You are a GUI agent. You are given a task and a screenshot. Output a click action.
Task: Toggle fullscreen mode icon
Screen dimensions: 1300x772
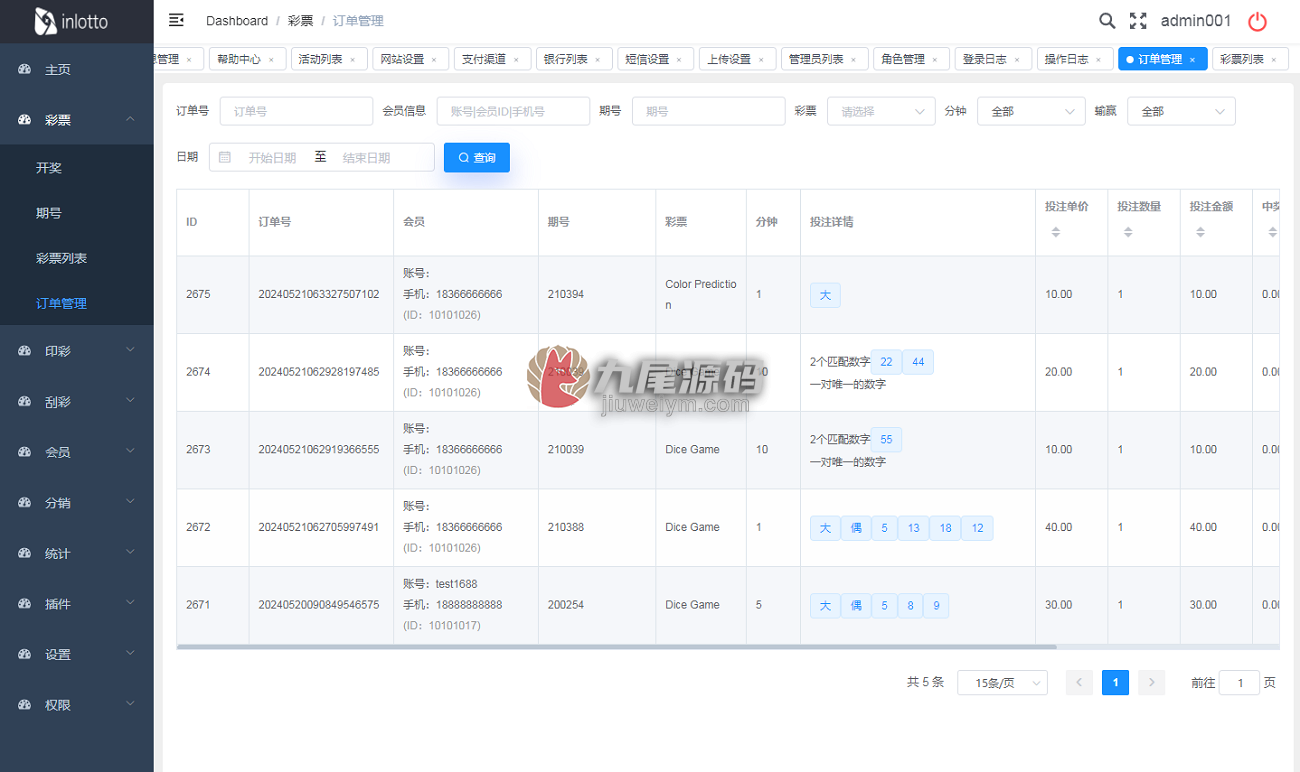pyautogui.click(x=1138, y=21)
